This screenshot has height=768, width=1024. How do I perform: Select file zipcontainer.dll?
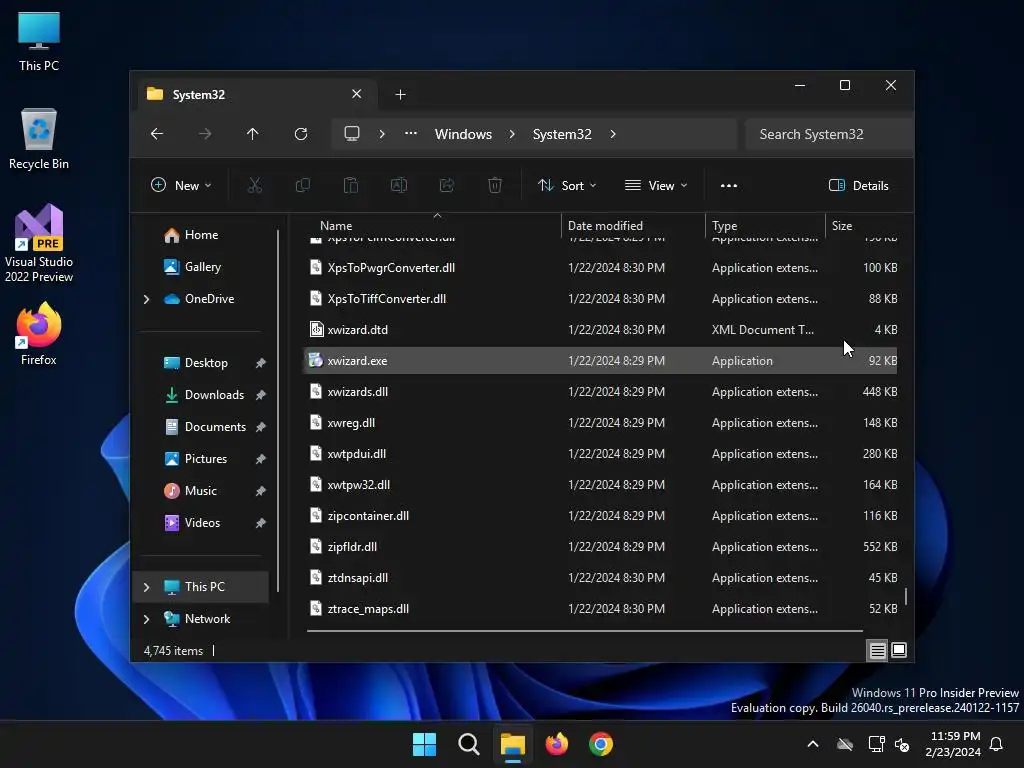pyautogui.click(x=600, y=516)
